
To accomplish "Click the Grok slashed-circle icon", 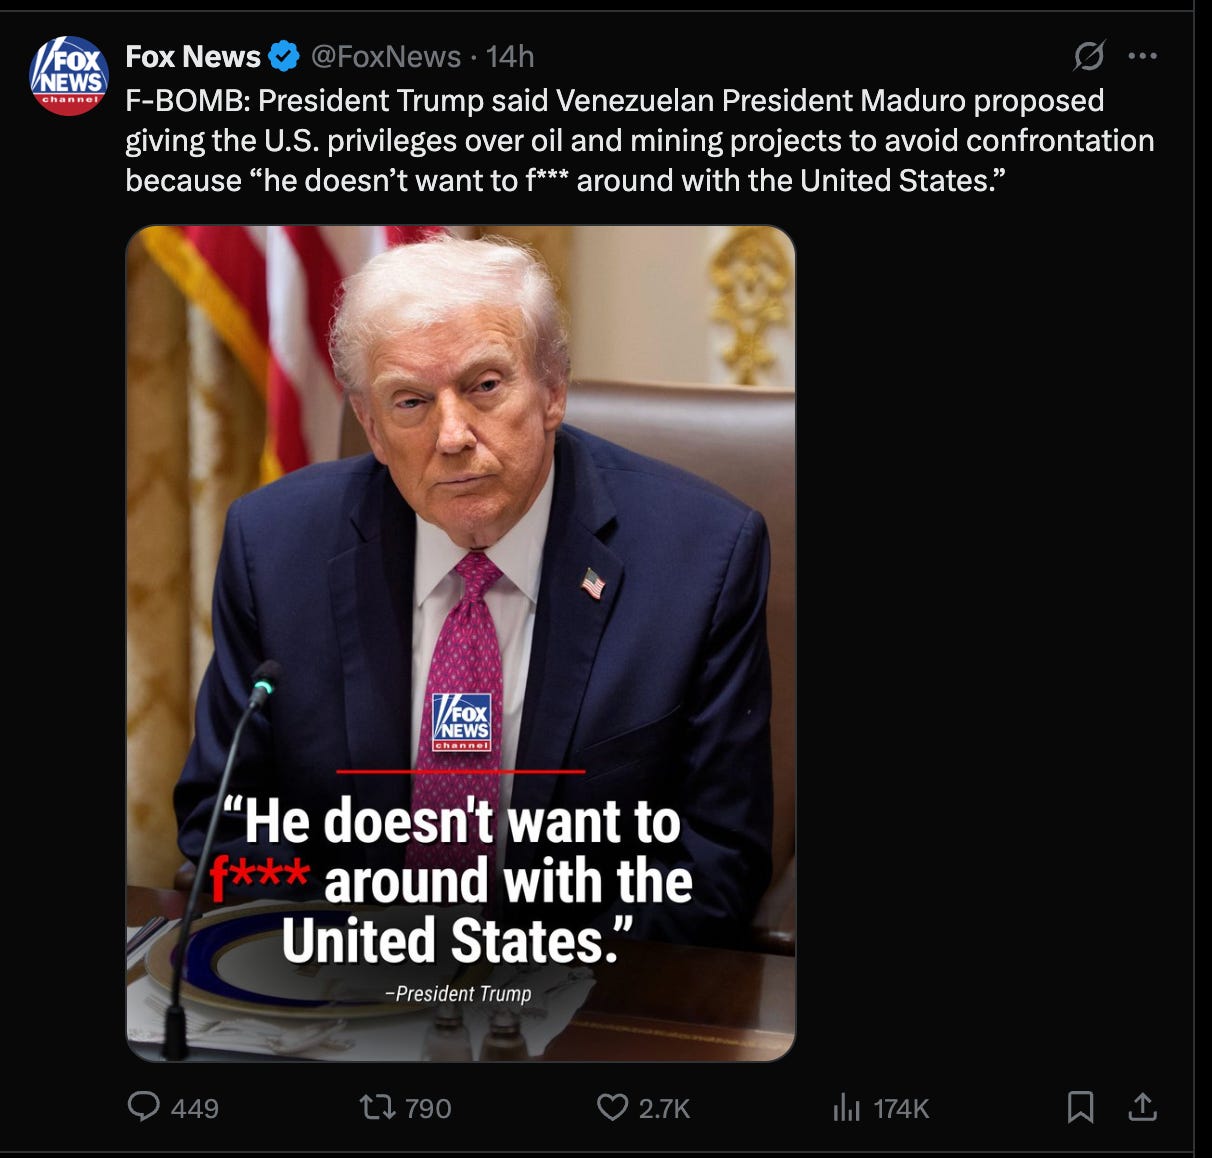I will pos(1089,56).
